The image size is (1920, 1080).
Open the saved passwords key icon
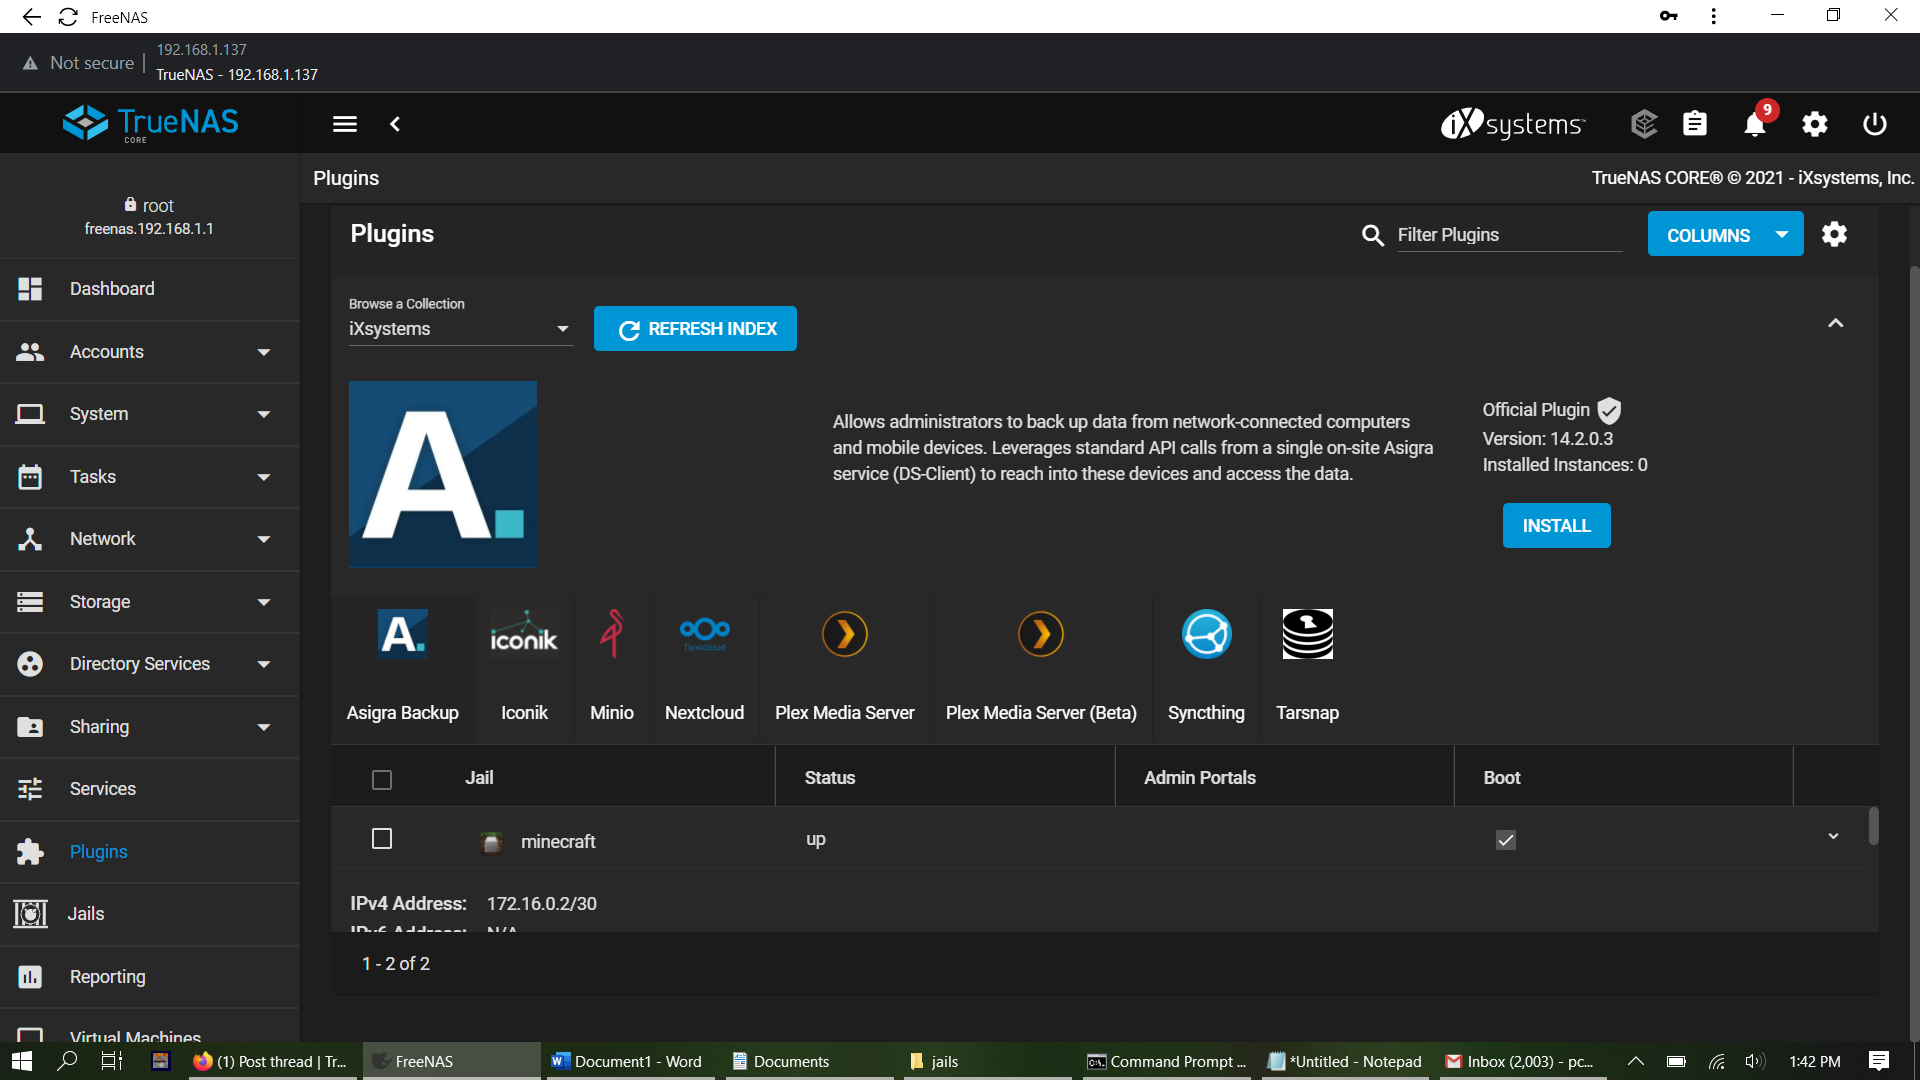[1668, 16]
